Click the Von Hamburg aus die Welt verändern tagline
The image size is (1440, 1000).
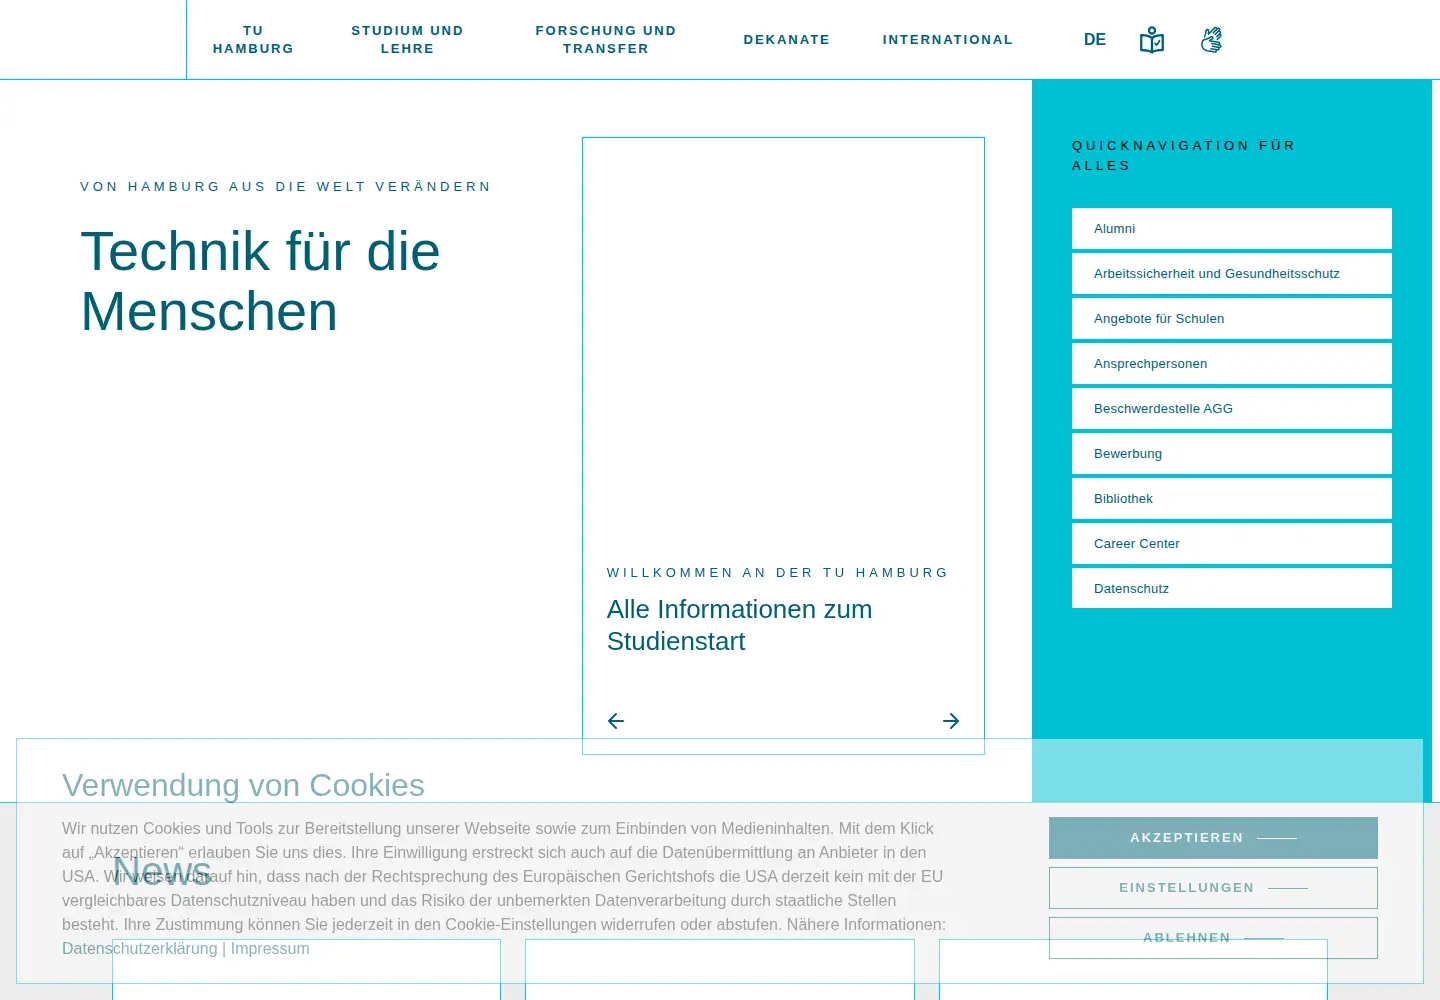pyautogui.click(x=286, y=187)
